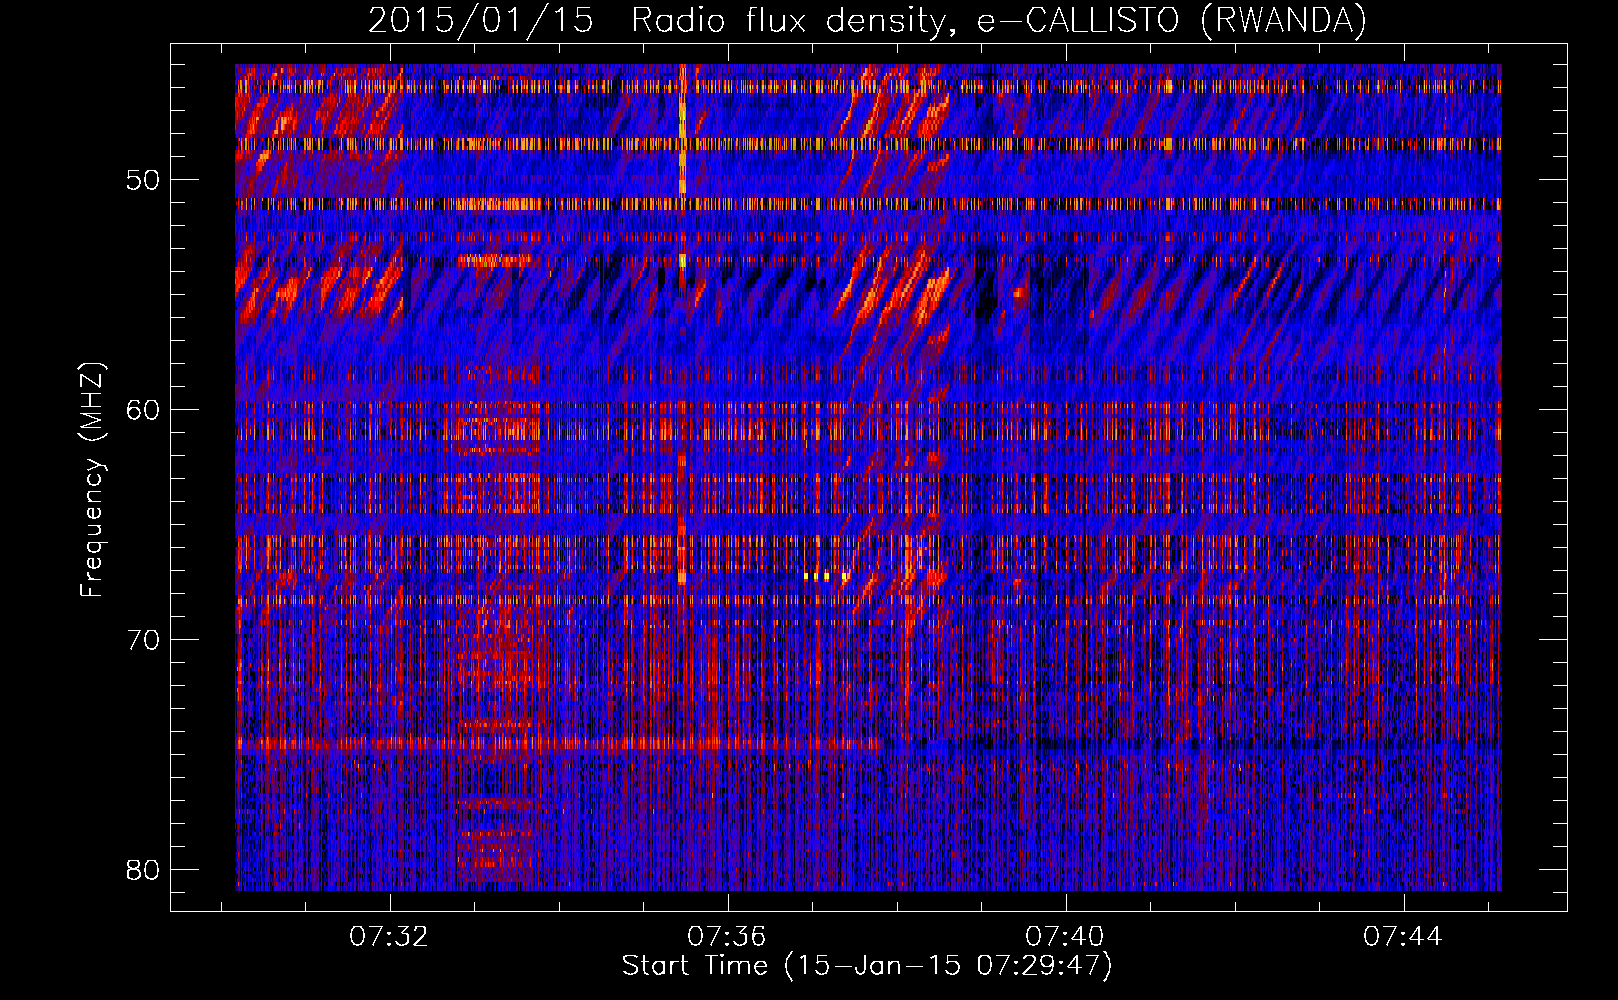Image resolution: width=1618 pixels, height=1000 pixels.
Task: Select the Frequency (MHZ) axis label
Action: coord(92,480)
